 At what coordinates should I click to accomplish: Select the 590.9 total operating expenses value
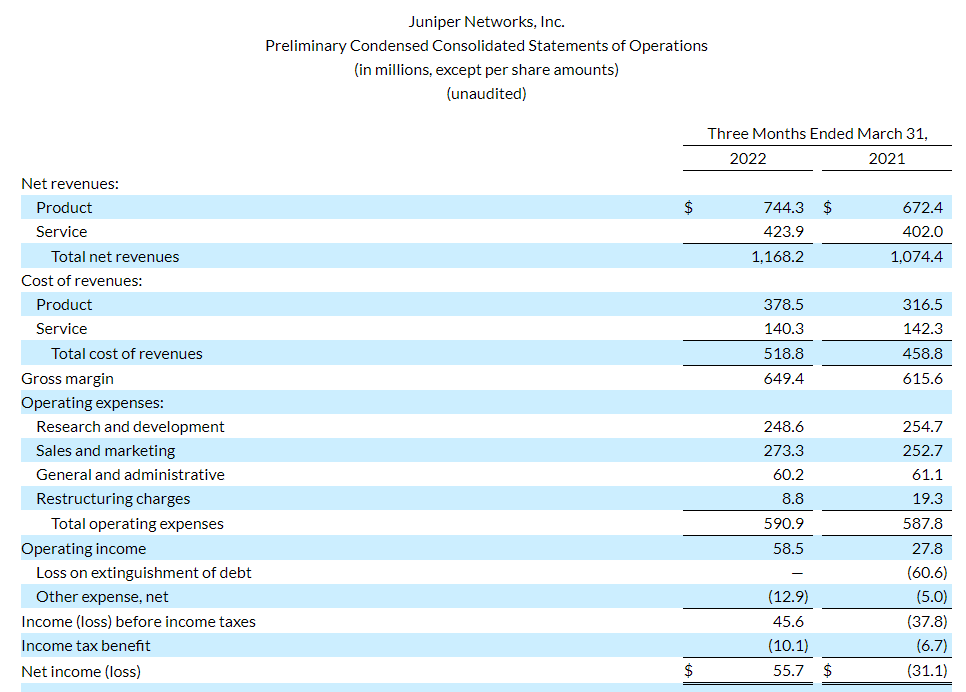[782, 523]
